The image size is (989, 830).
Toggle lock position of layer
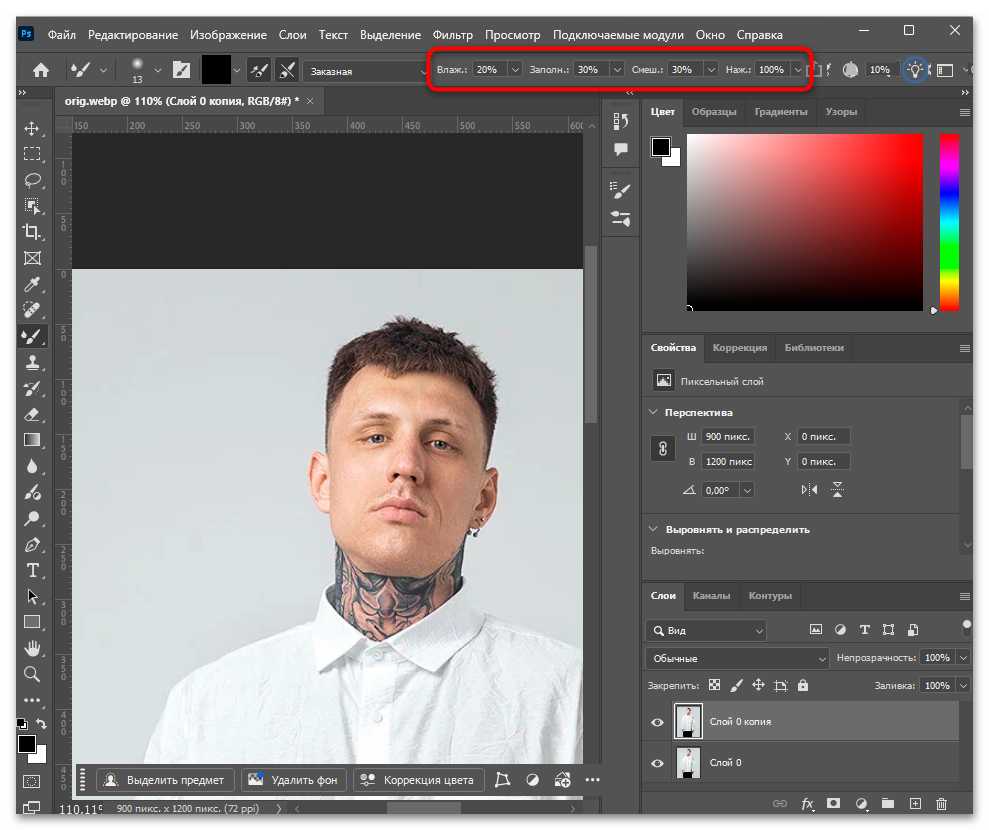click(758, 685)
